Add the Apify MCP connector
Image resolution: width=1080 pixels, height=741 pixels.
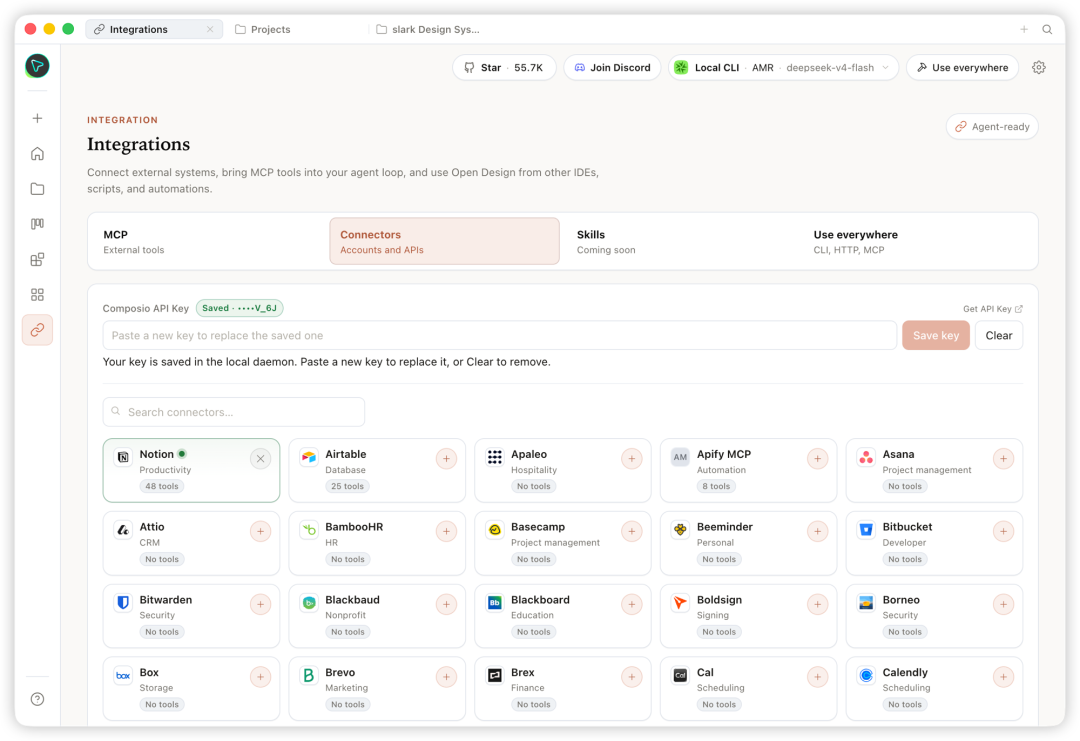point(818,459)
